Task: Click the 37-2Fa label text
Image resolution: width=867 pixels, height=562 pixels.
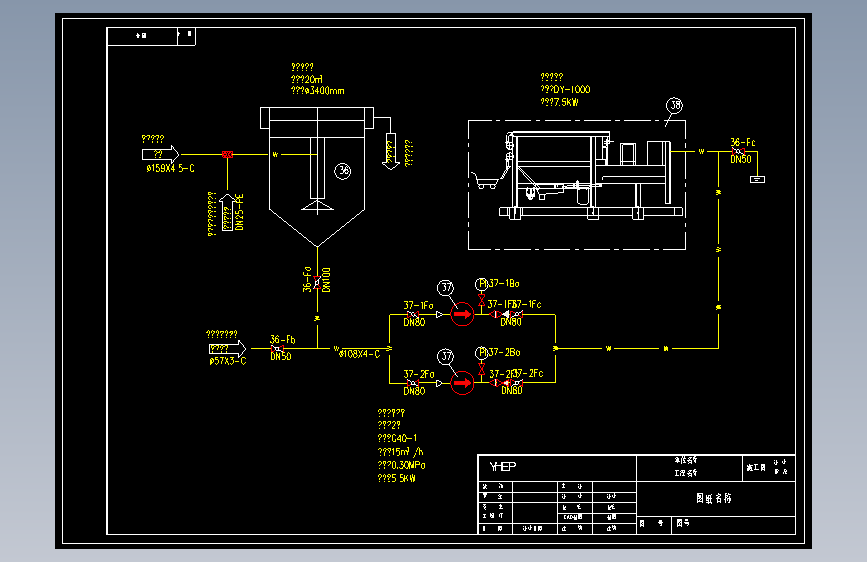Action: [x=419, y=374]
